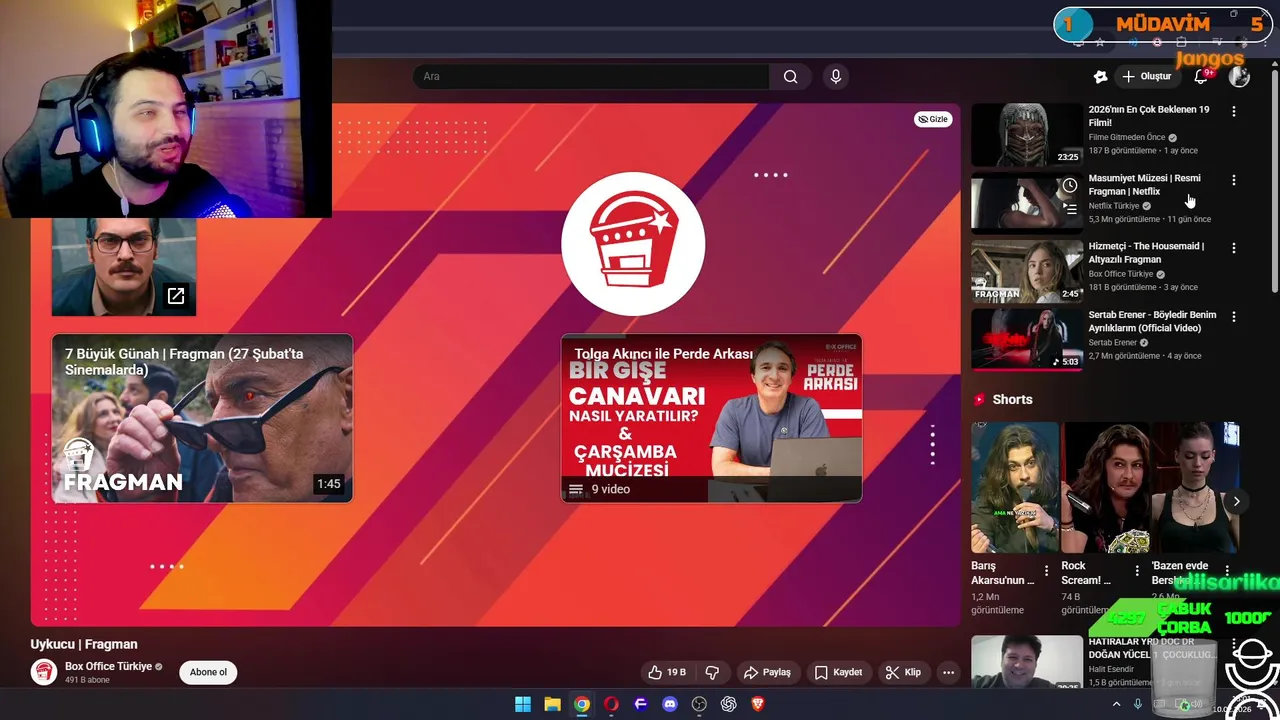
Task: Create clip with Klip button
Action: point(903,672)
